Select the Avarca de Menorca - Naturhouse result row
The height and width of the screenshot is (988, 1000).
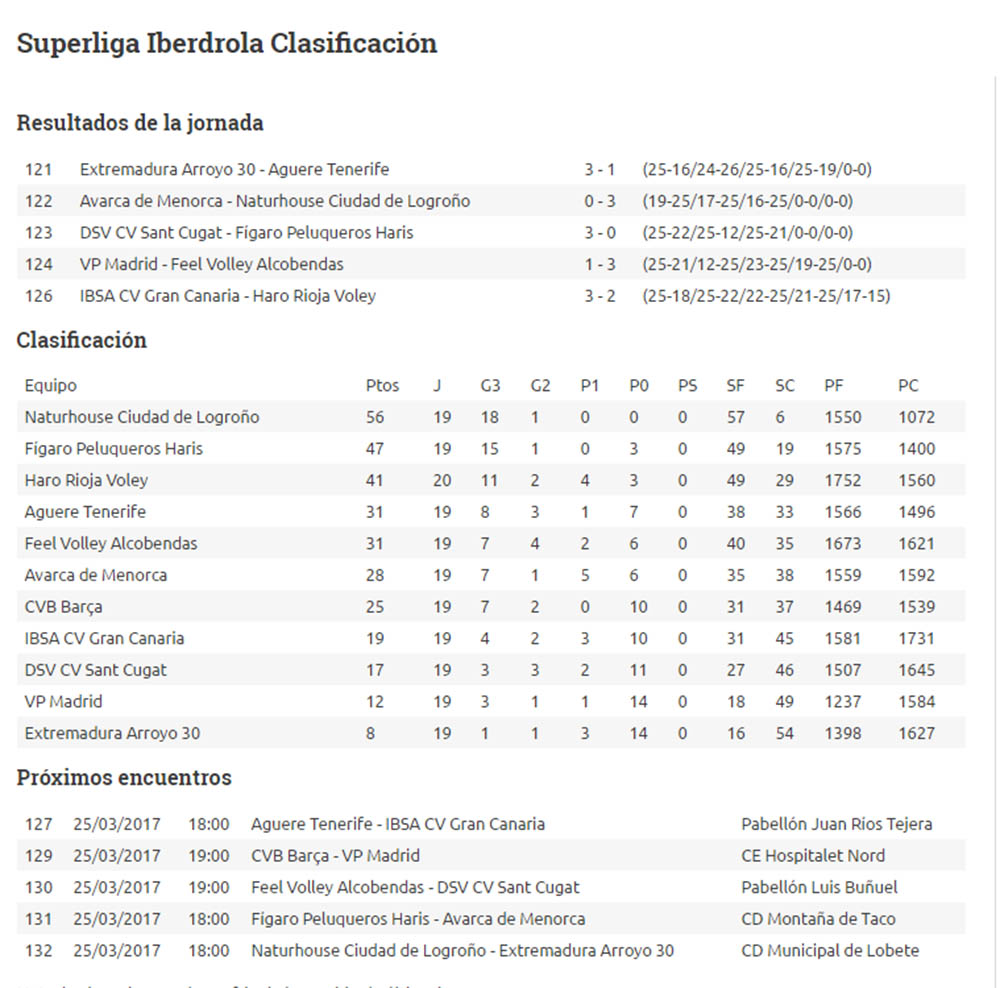[274, 201]
